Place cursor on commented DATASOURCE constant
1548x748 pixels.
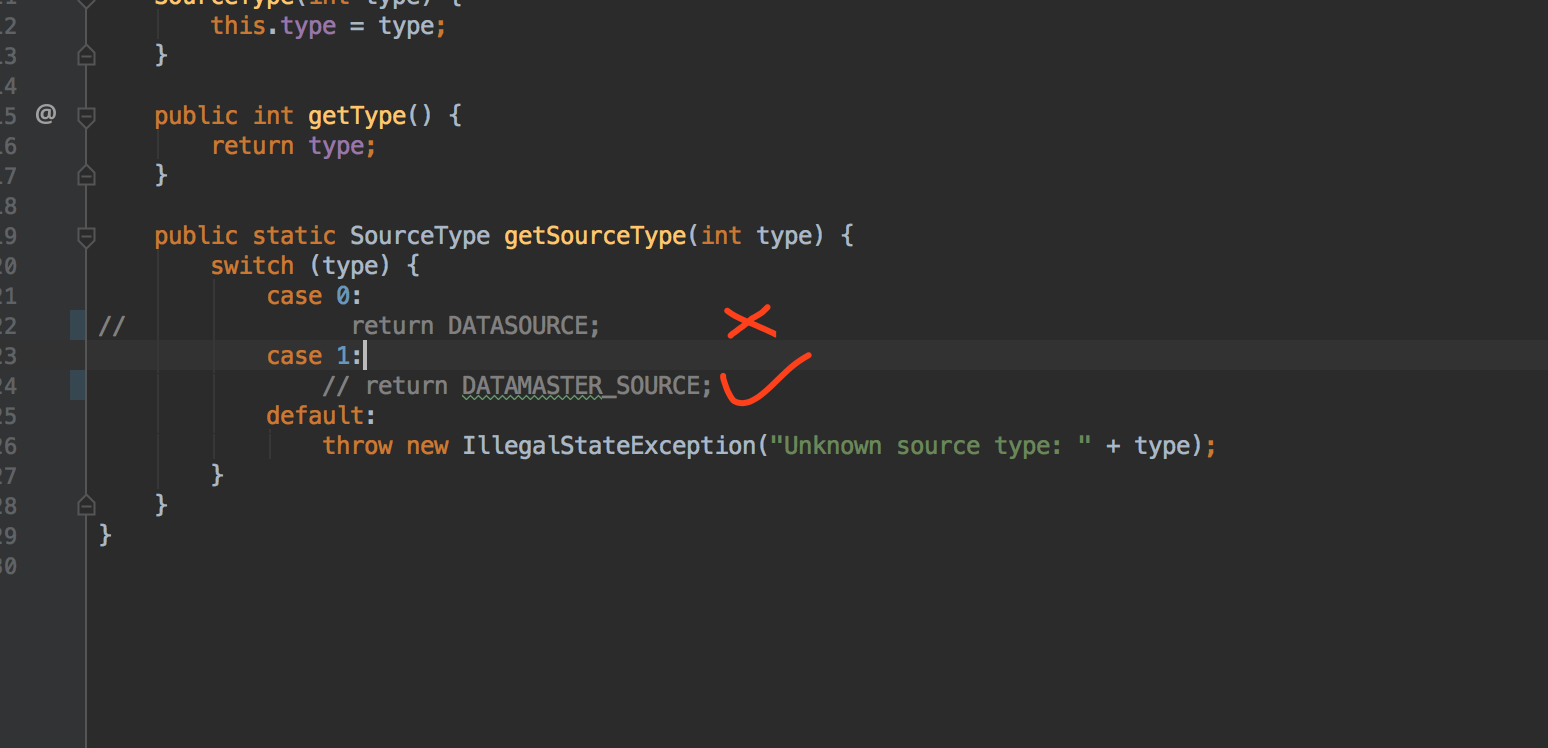point(517,326)
